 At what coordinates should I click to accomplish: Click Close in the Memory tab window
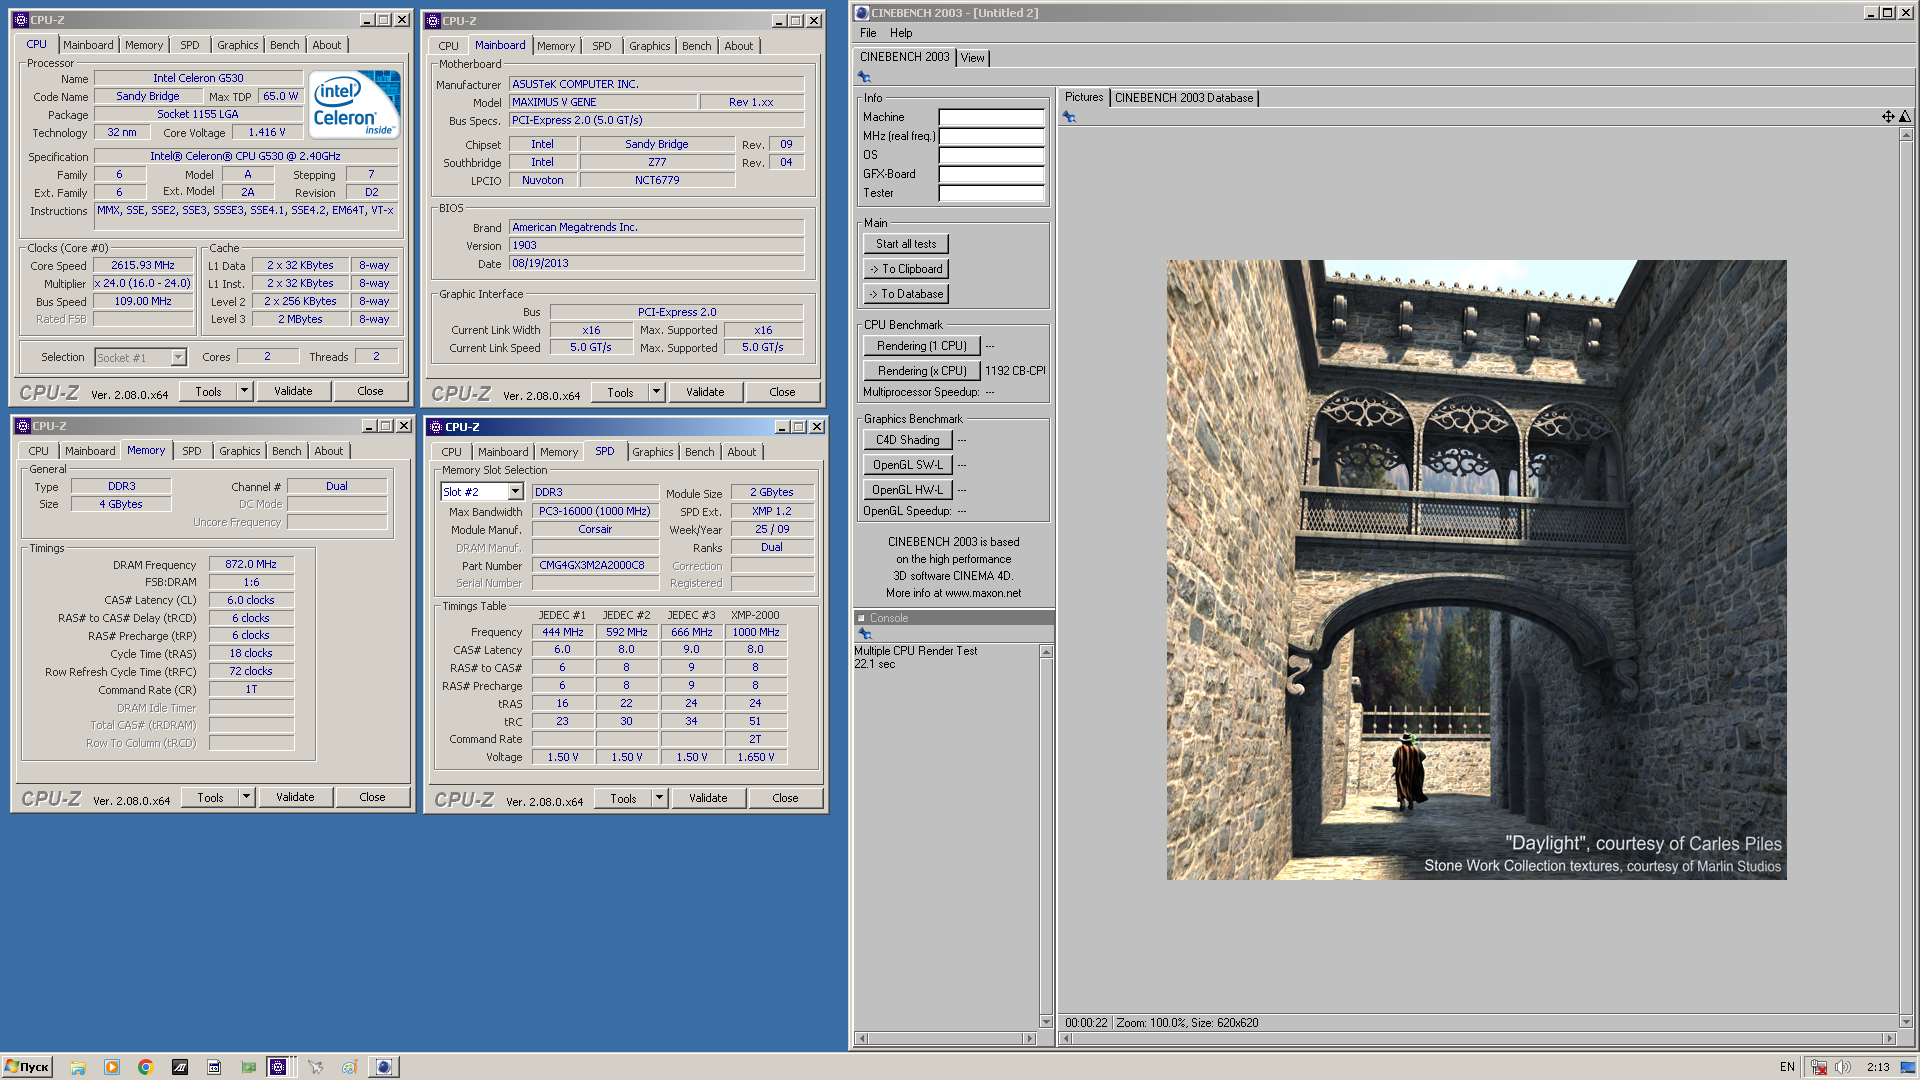(372, 797)
